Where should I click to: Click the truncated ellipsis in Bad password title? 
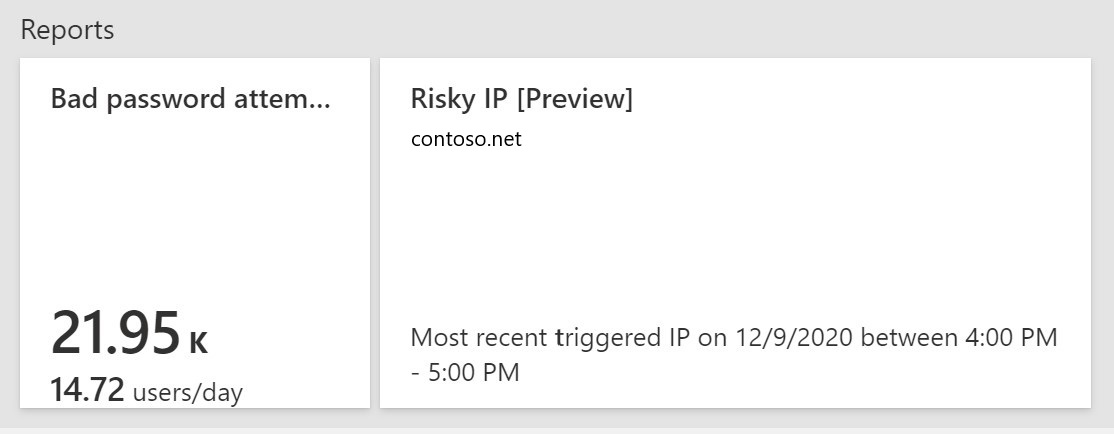pos(320,100)
